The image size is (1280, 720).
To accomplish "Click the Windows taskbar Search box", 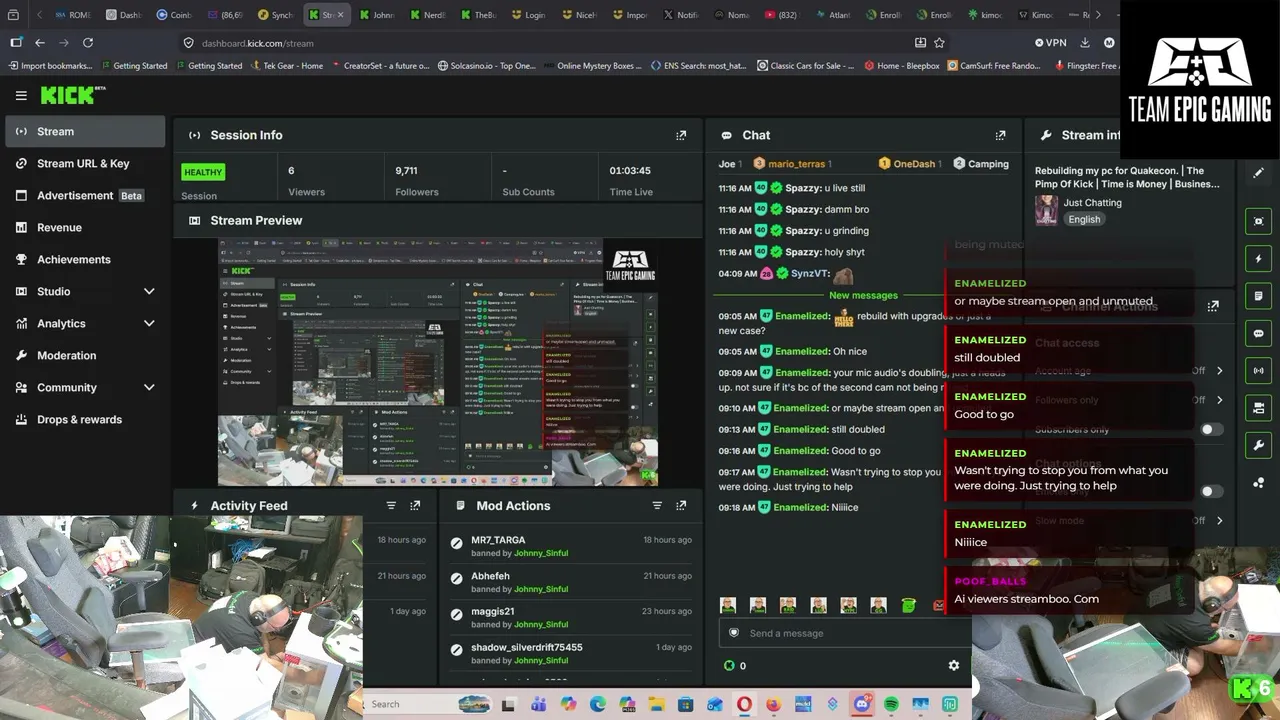I will (427, 704).
